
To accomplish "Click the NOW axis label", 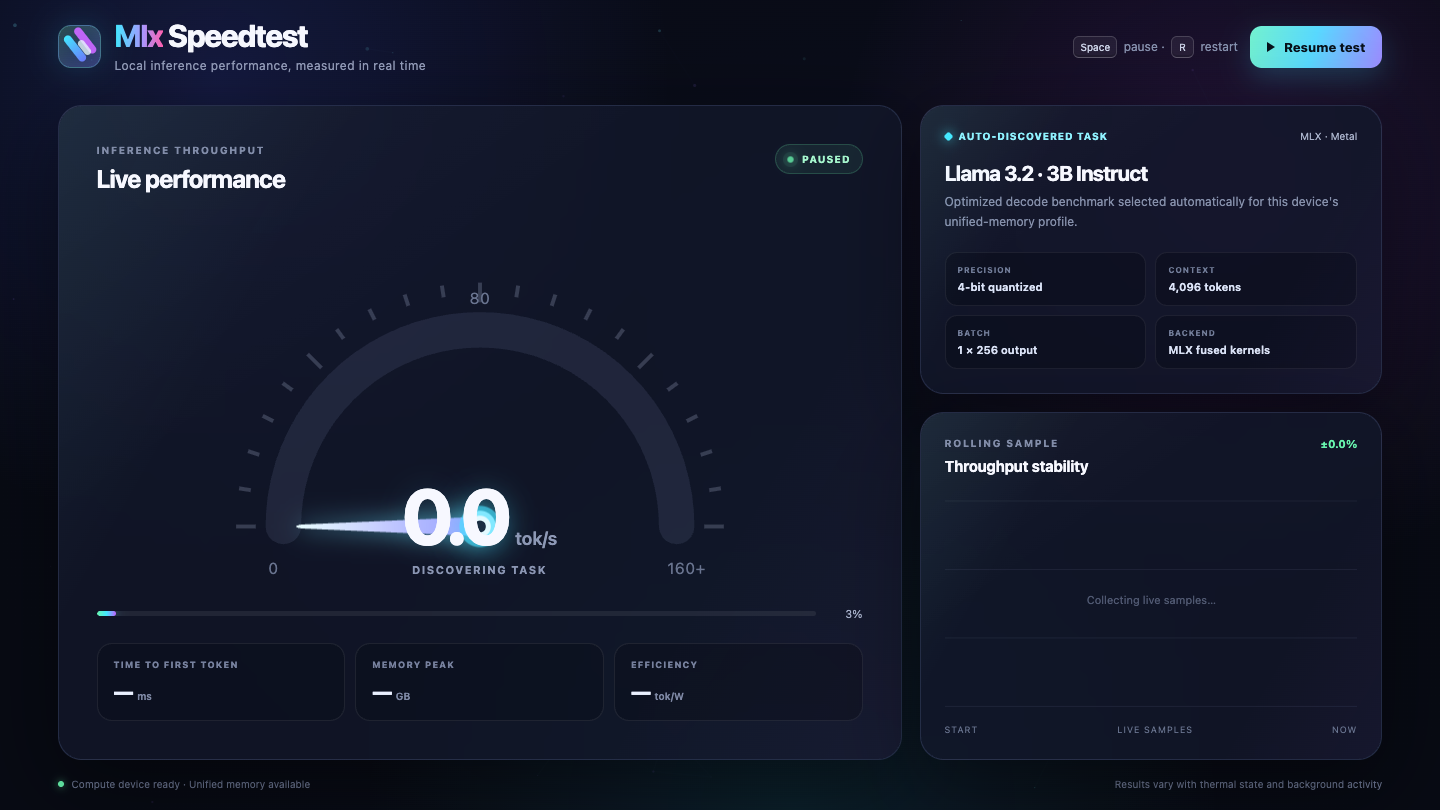I will 1344,730.
